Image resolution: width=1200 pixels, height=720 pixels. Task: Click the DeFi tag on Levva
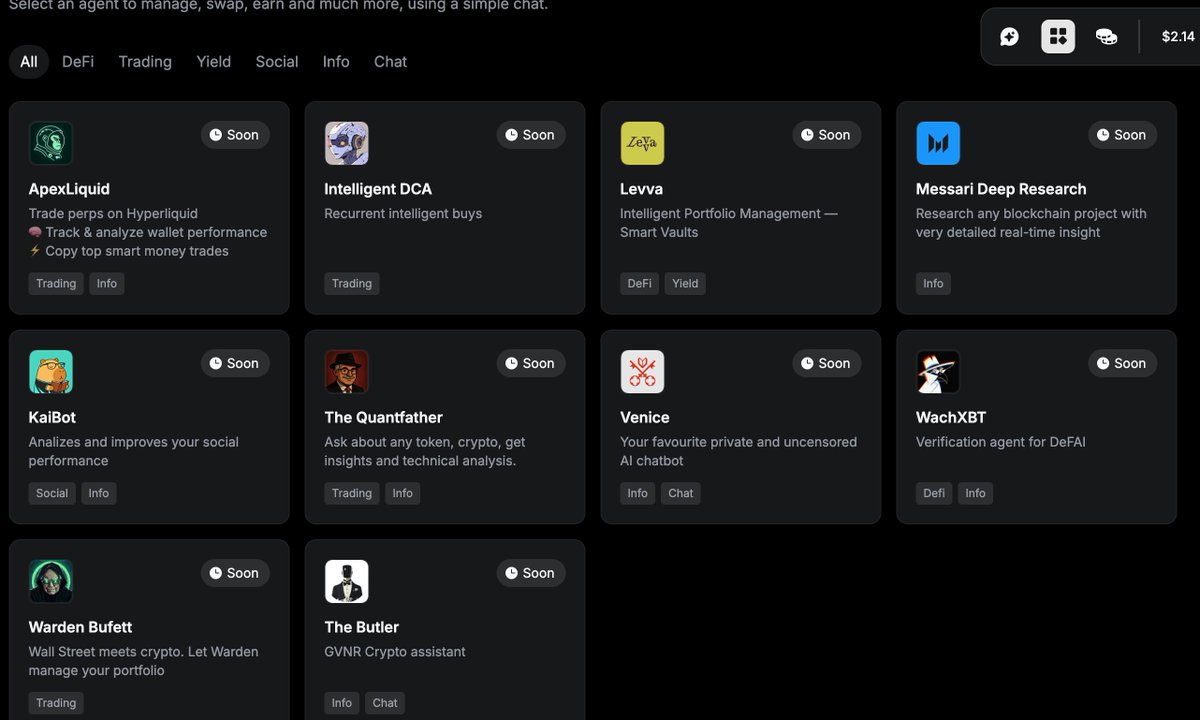point(639,284)
